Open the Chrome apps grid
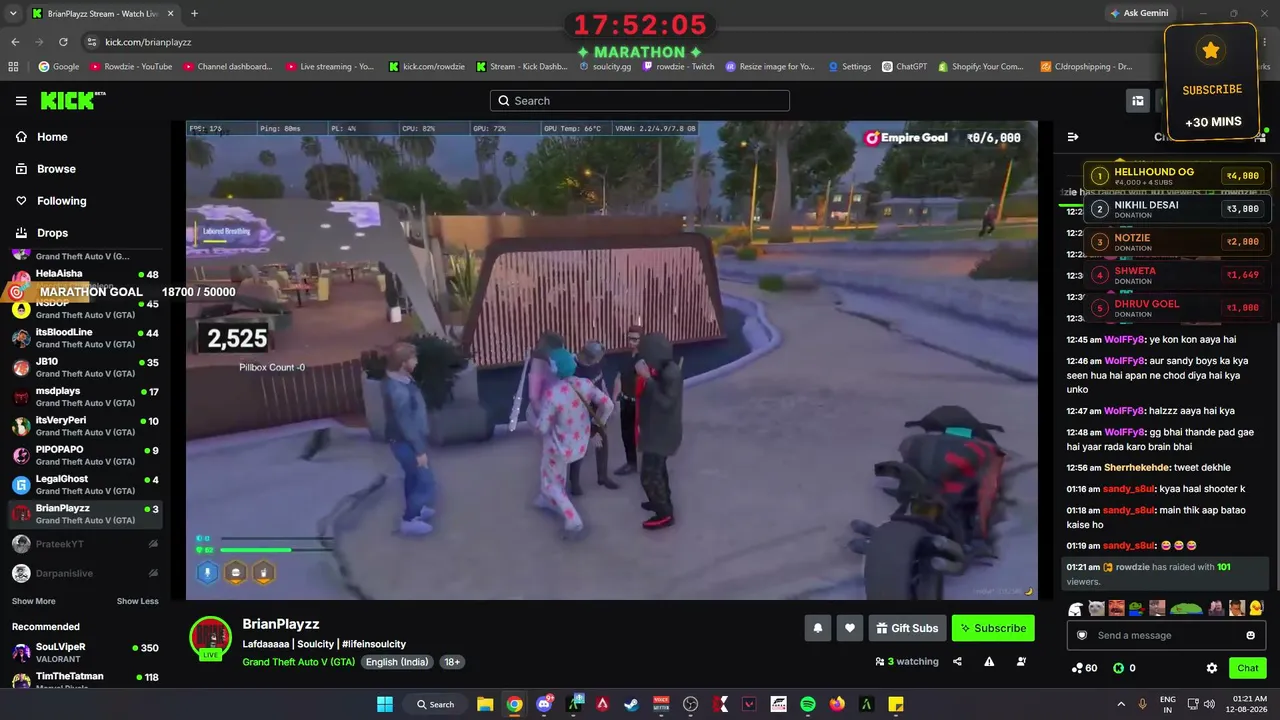This screenshot has height=720, width=1280. pos(13,67)
